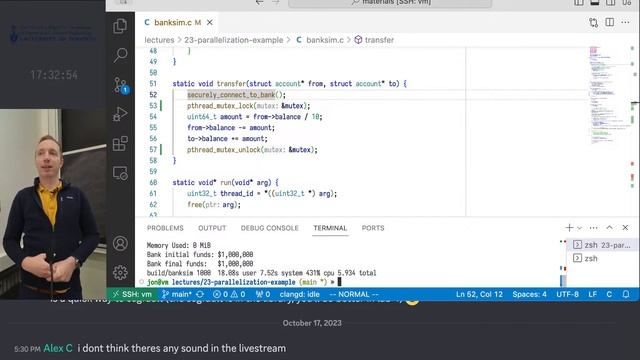The image size is (640, 360).
Task: Click 'pthread_mutex_unlock' on line 57
Action: [x=224, y=150]
